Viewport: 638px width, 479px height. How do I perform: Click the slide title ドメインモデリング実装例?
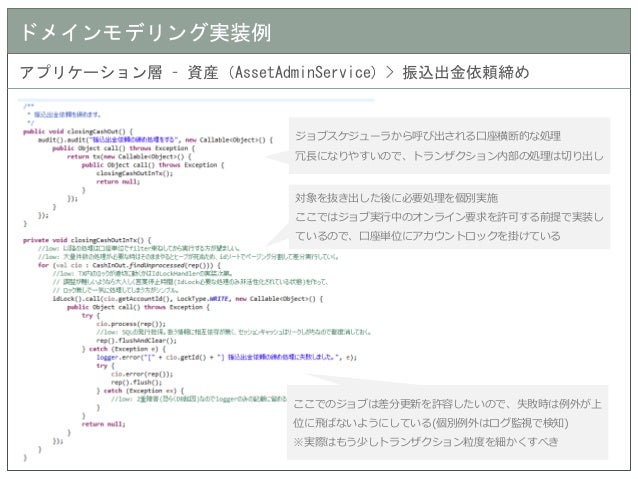145,33
